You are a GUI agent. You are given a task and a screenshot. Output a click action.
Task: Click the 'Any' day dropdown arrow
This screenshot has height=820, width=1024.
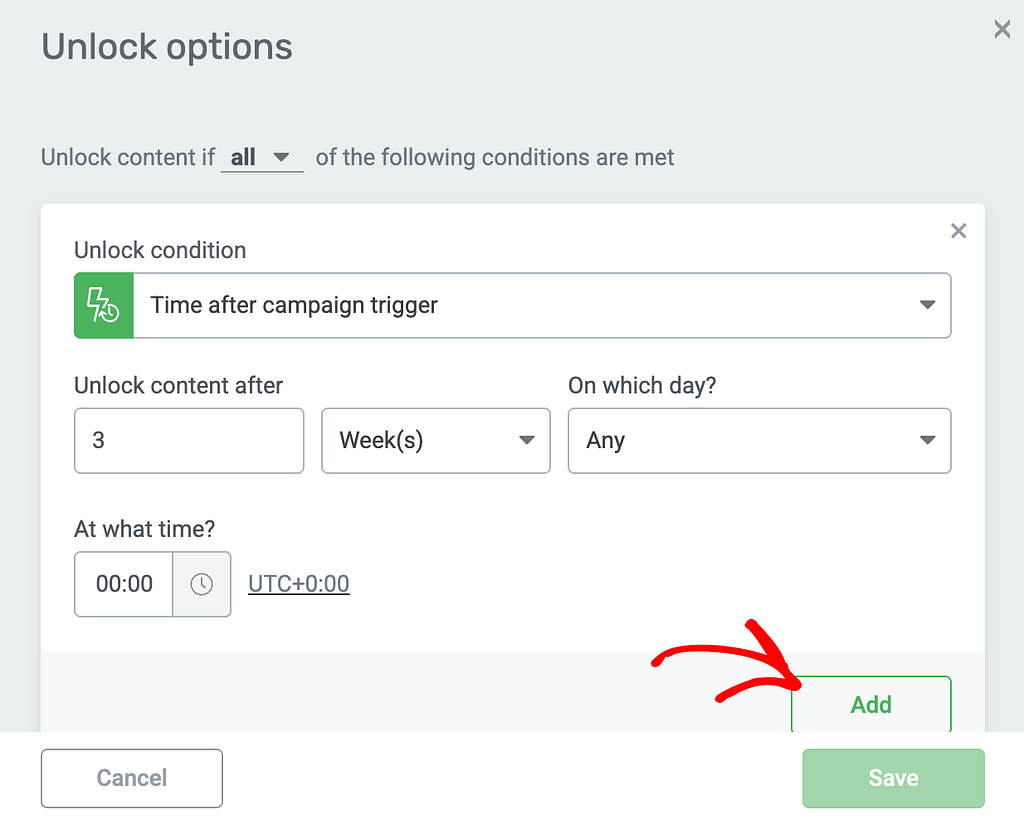(x=927, y=440)
